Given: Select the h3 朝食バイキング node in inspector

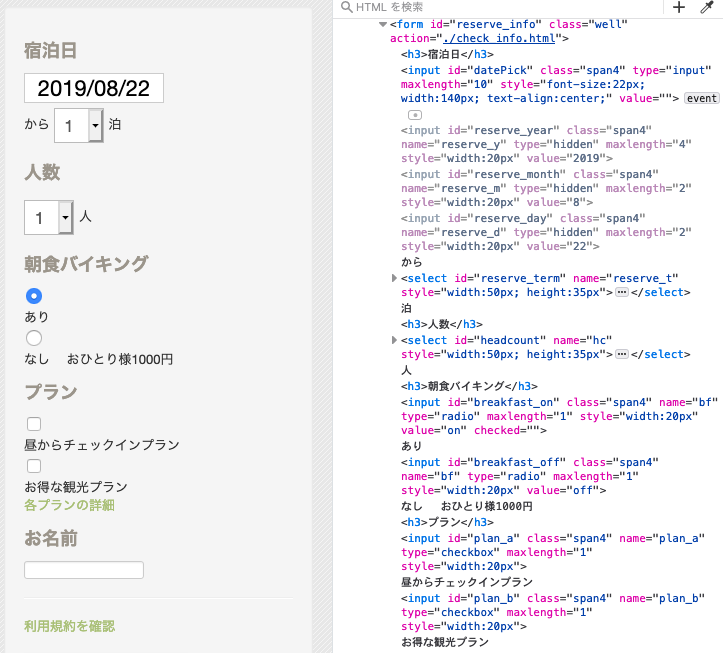Looking at the screenshot, I should [x=469, y=386].
